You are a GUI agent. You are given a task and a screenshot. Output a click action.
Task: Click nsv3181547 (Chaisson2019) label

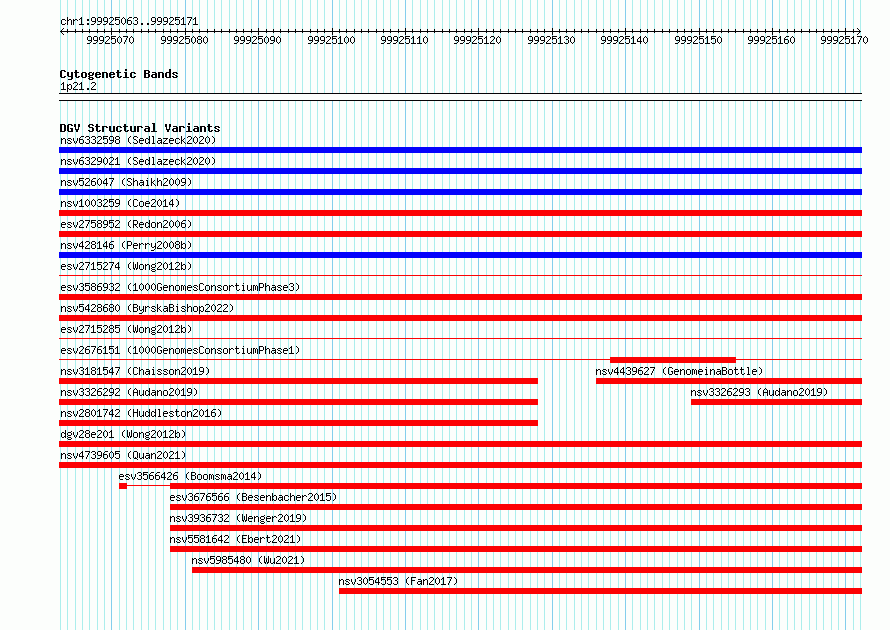pyautogui.click(x=135, y=371)
